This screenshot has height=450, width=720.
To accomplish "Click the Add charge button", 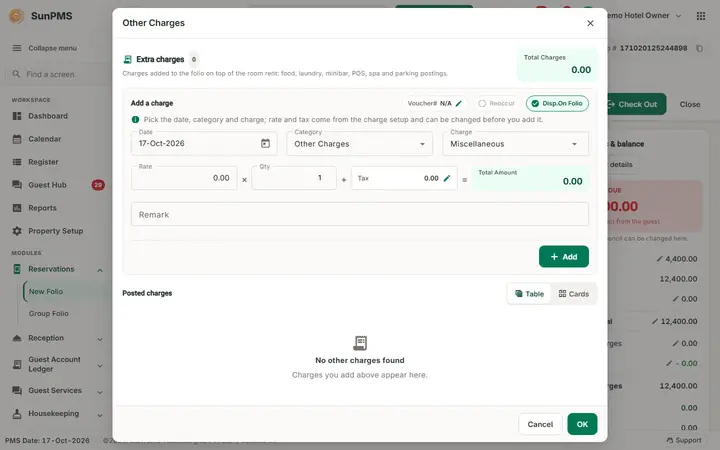I will [563, 257].
